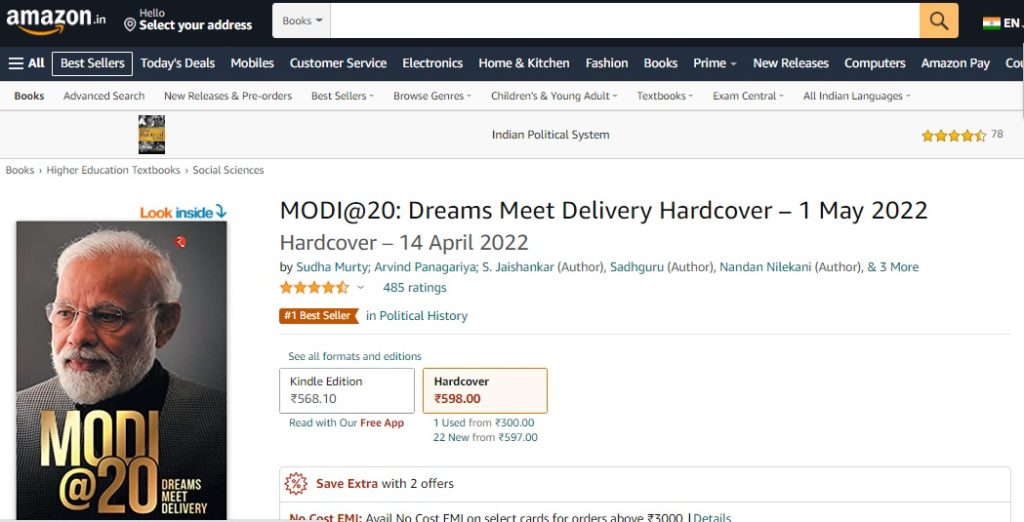The image size is (1024, 522).
Task: Click inside the search text field
Action: click(625, 21)
